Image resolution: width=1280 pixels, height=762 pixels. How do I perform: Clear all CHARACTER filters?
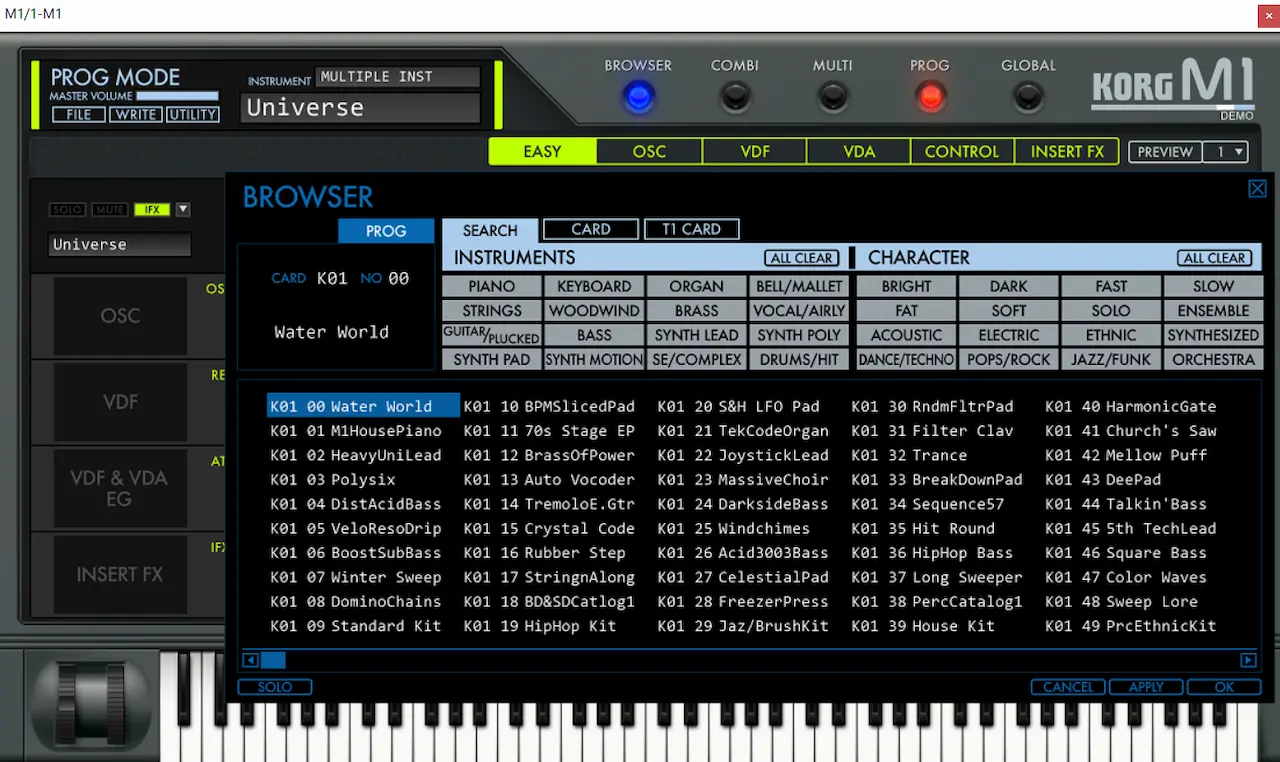pyautogui.click(x=1214, y=258)
